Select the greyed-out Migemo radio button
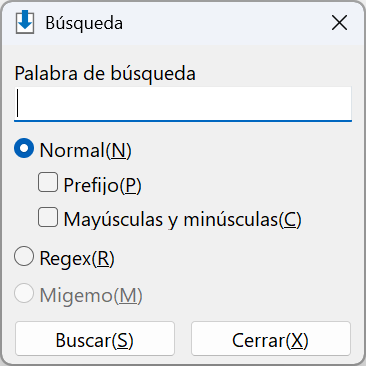 (24, 293)
